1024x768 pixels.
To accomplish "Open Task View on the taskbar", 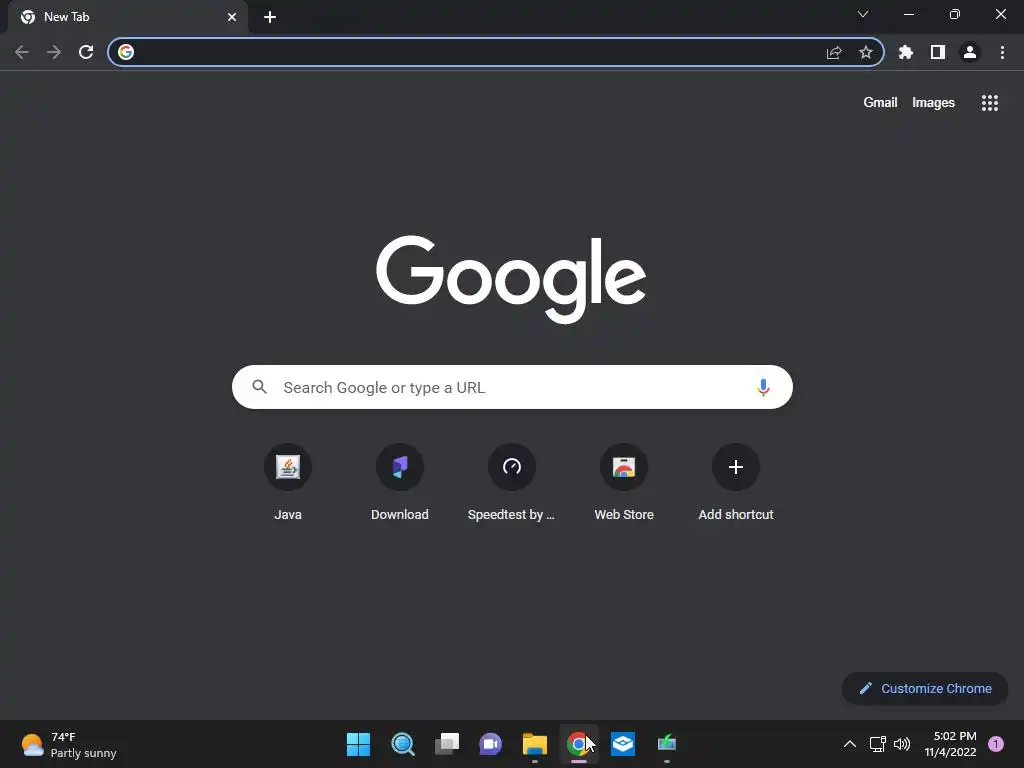I will point(447,744).
